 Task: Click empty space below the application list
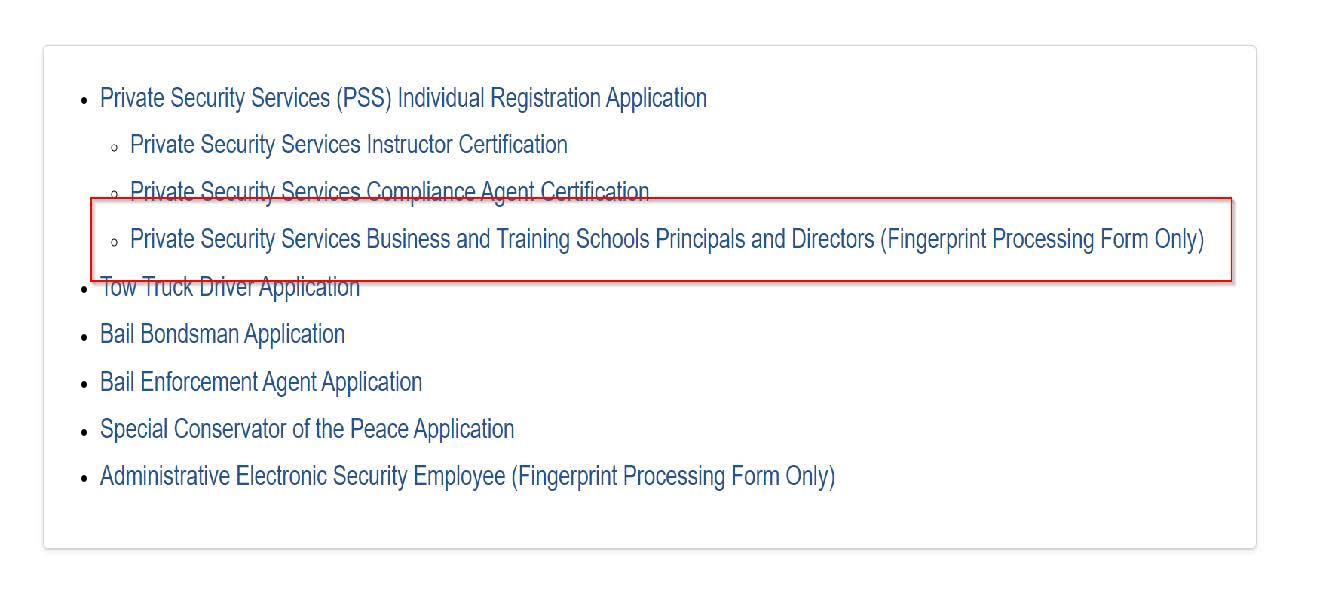[x=650, y=520]
